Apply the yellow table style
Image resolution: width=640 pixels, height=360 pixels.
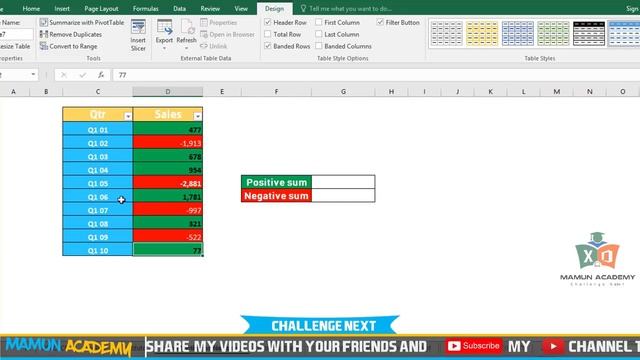pos(482,33)
